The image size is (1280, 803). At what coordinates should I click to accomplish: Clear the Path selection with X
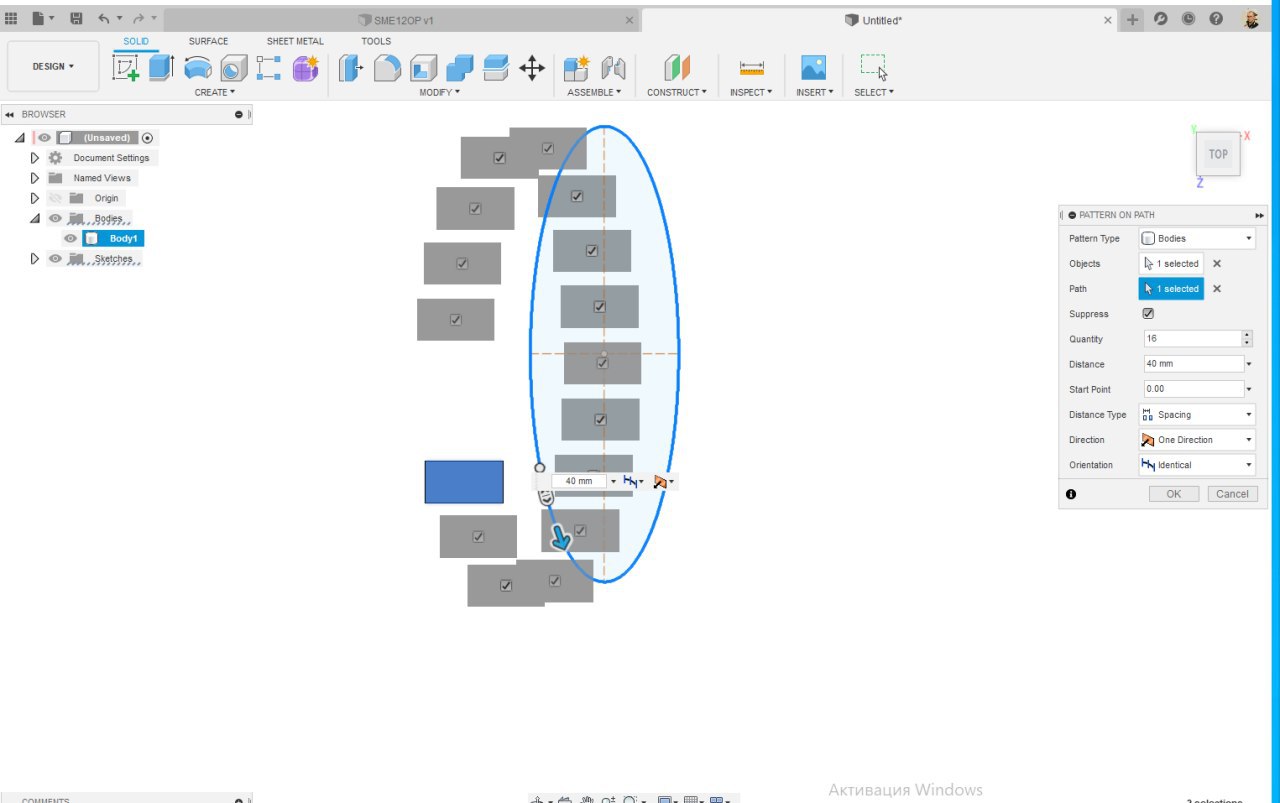click(1217, 289)
